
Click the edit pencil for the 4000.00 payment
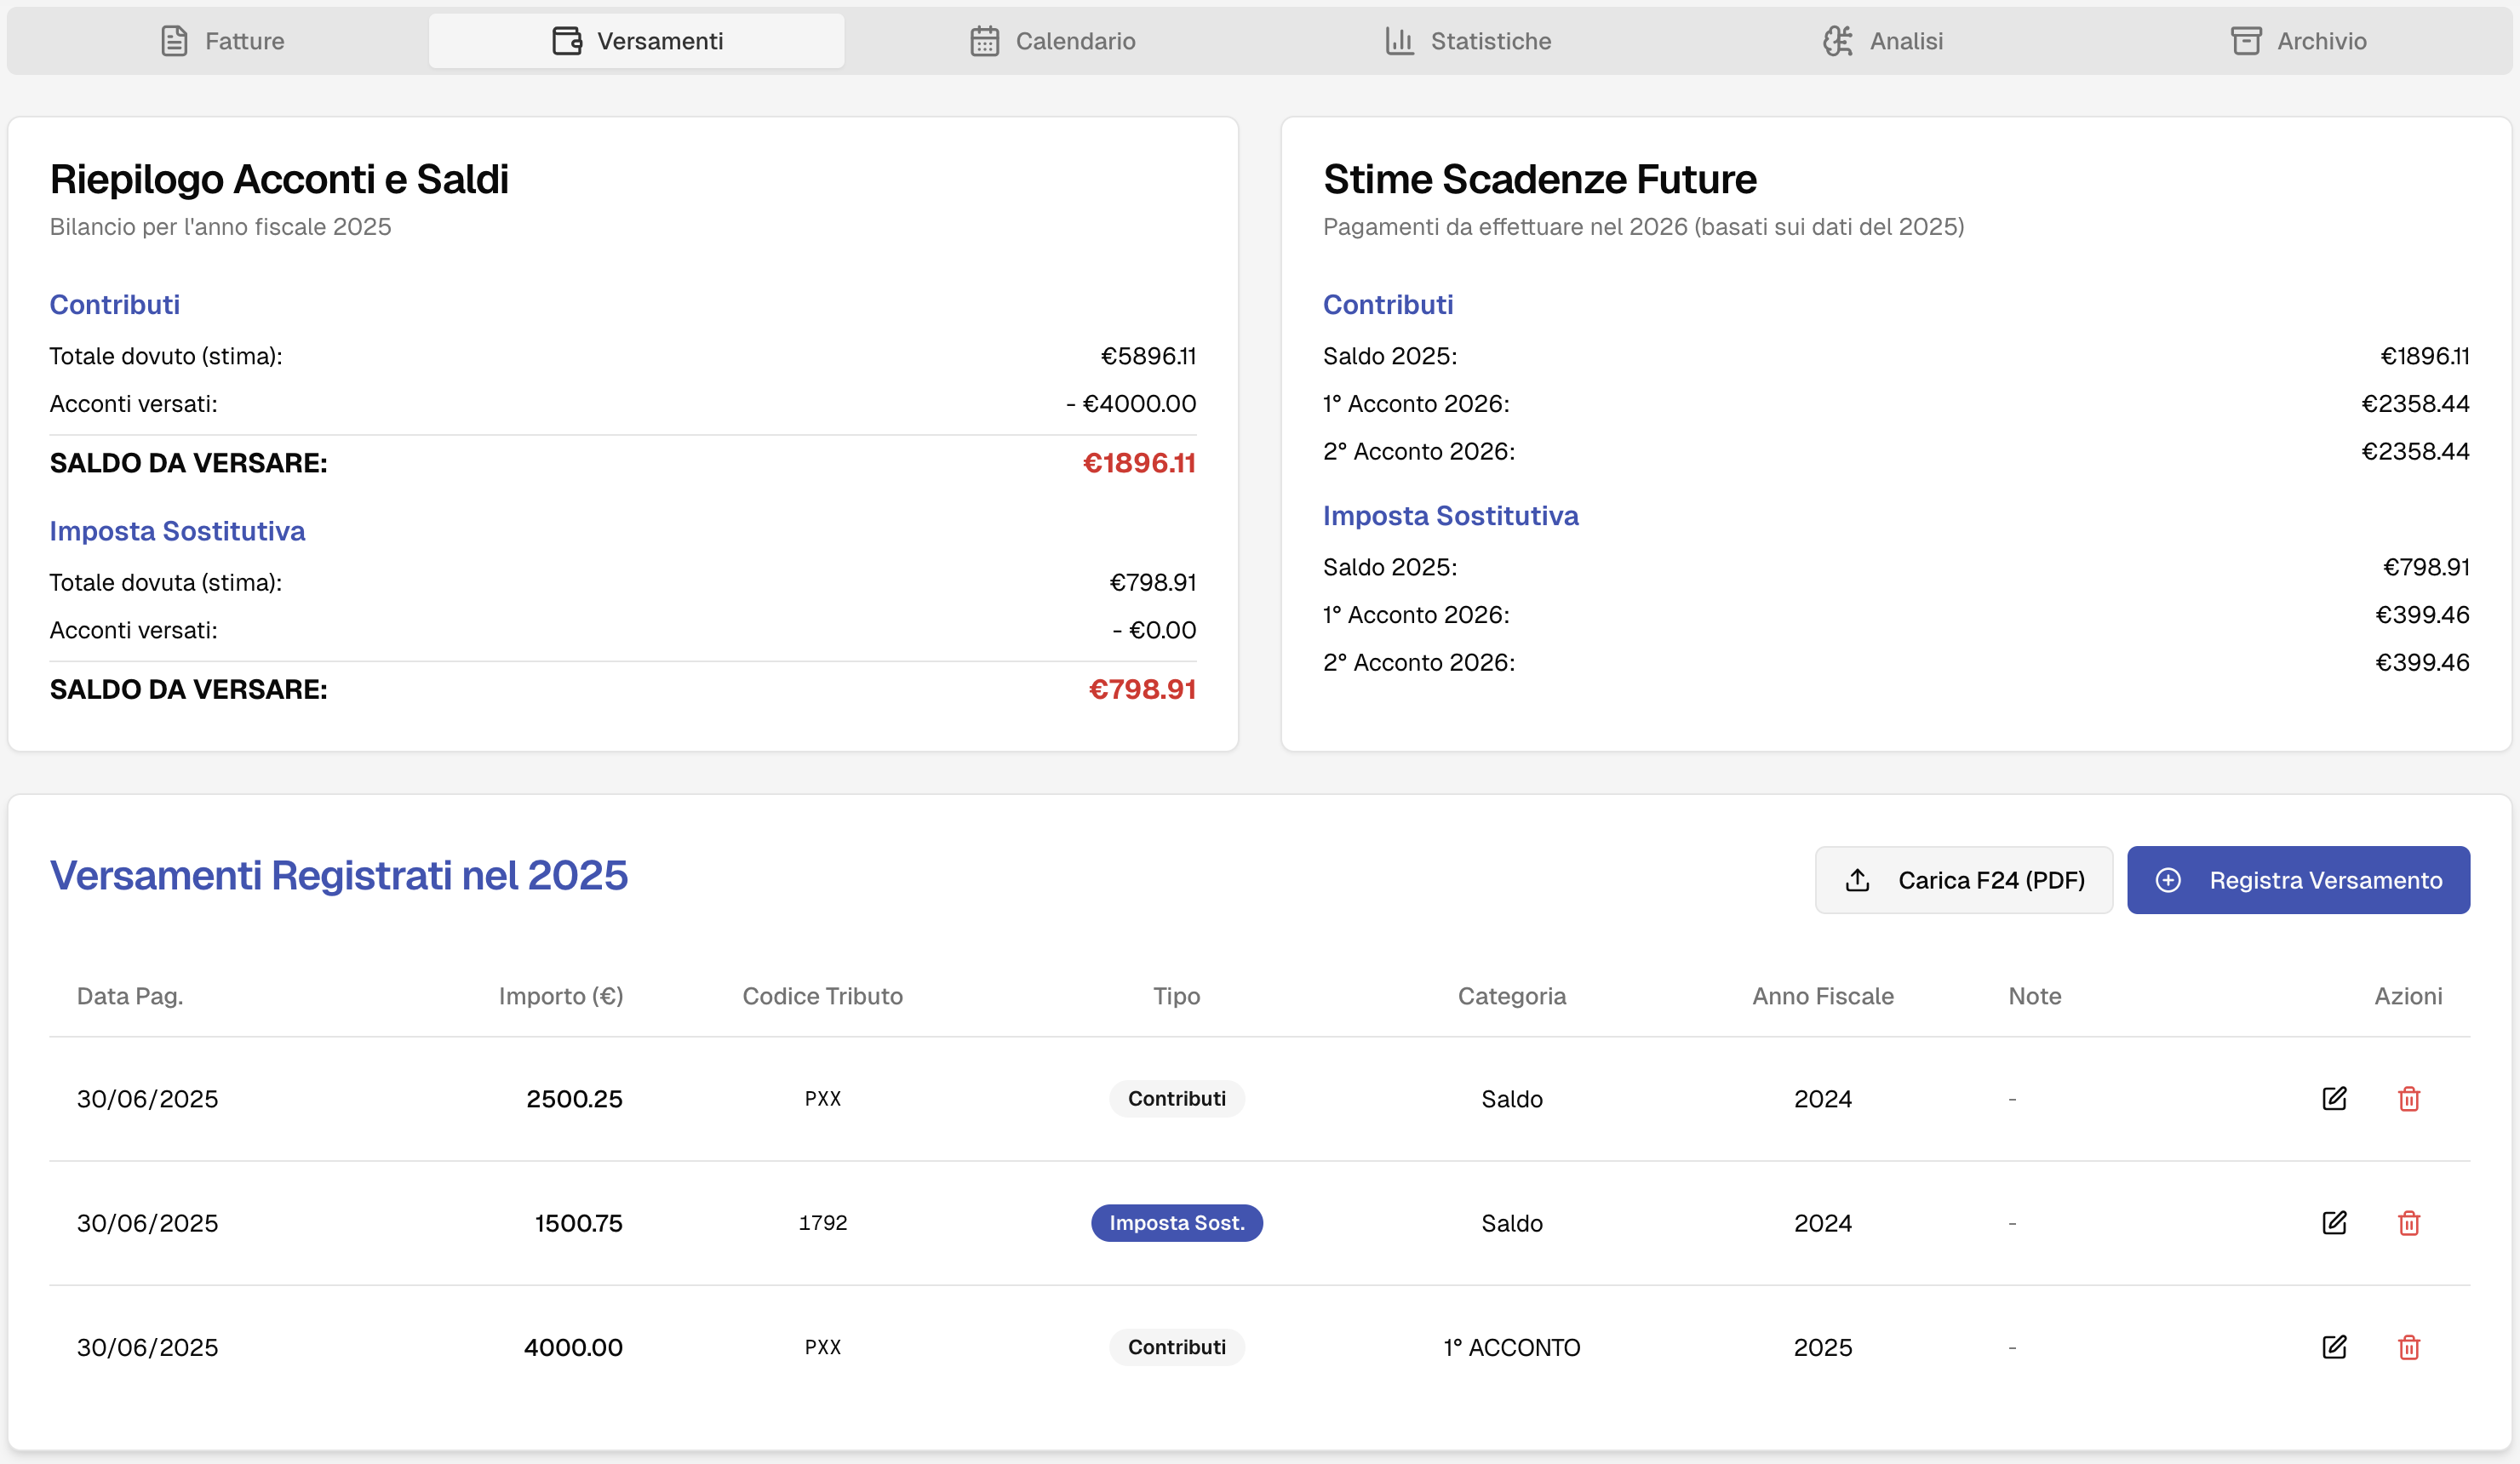tap(2335, 1347)
